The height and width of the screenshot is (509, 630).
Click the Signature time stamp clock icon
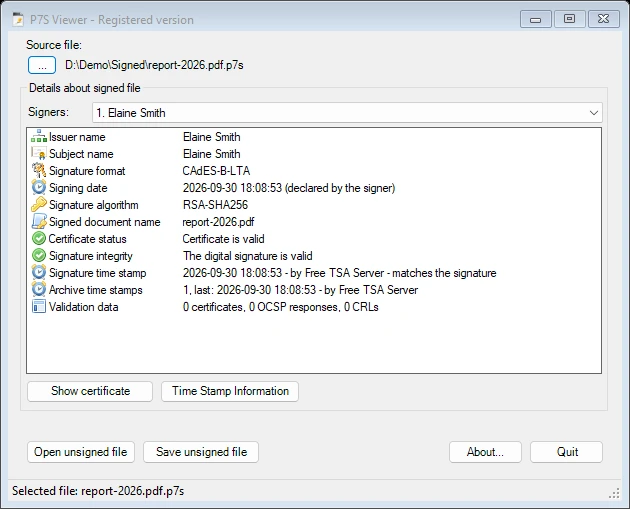[x=39, y=272]
